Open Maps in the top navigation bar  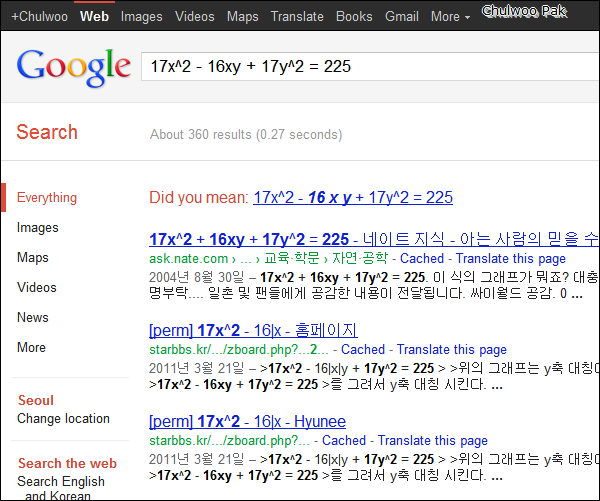coord(243,16)
